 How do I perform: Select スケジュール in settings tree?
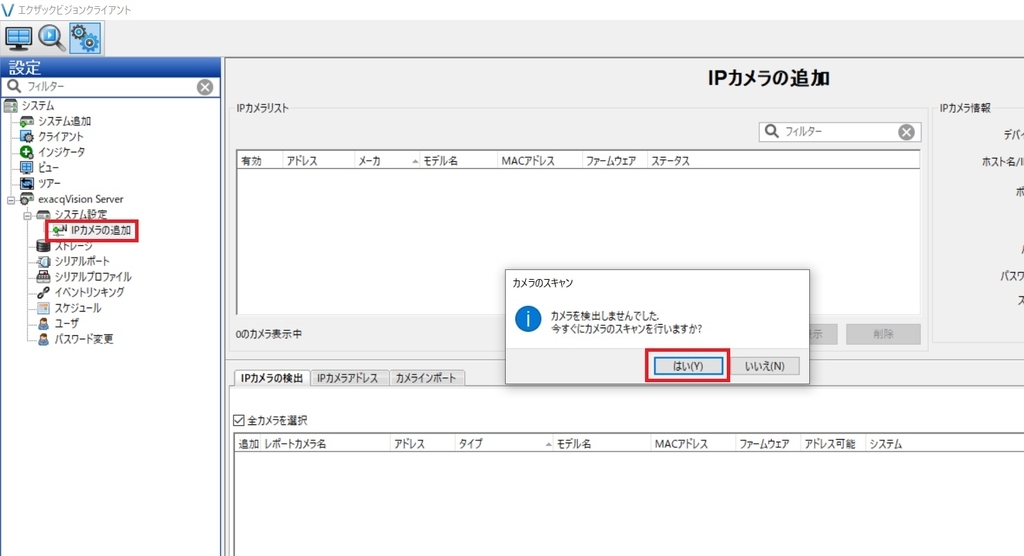pyautogui.click(x=77, y=308)
